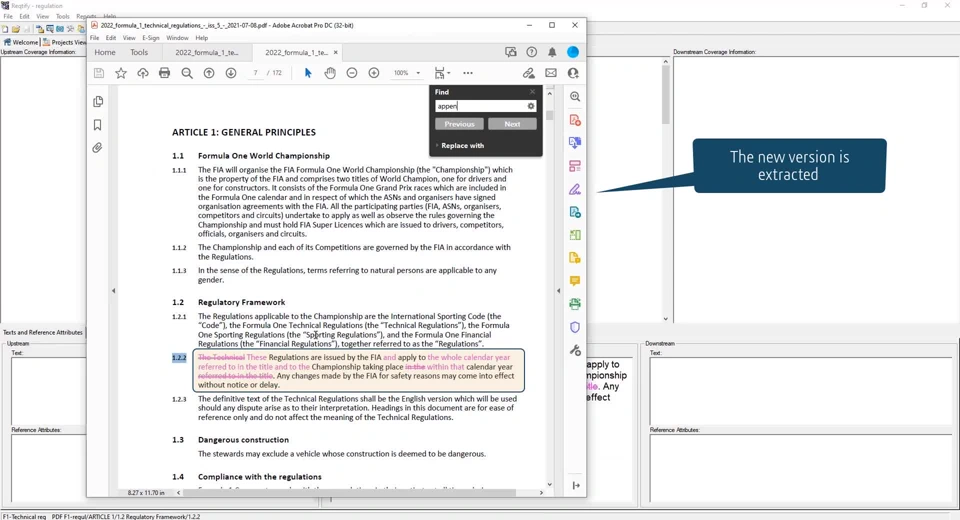Collapse the right tools pane arrow
Viewport: 960px width, 520px height.
tap(558, 291)
